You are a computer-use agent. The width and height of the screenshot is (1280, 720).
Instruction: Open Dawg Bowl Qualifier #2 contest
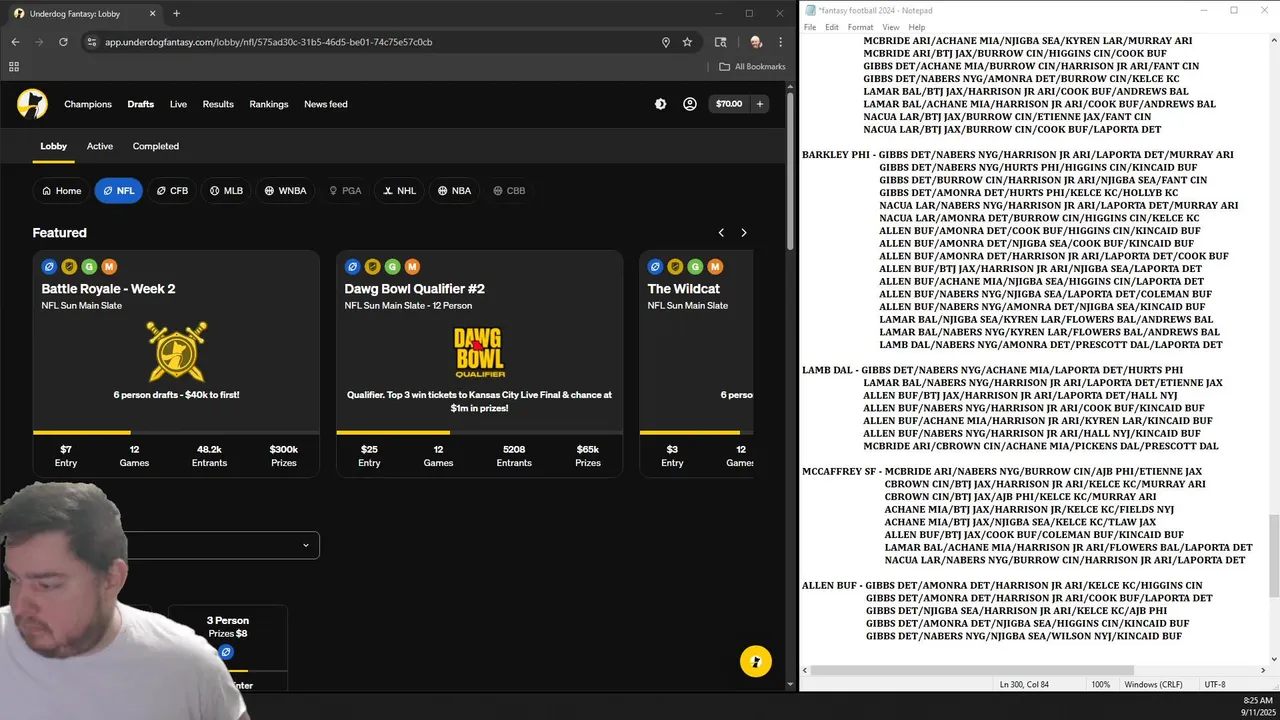point(479,363)
